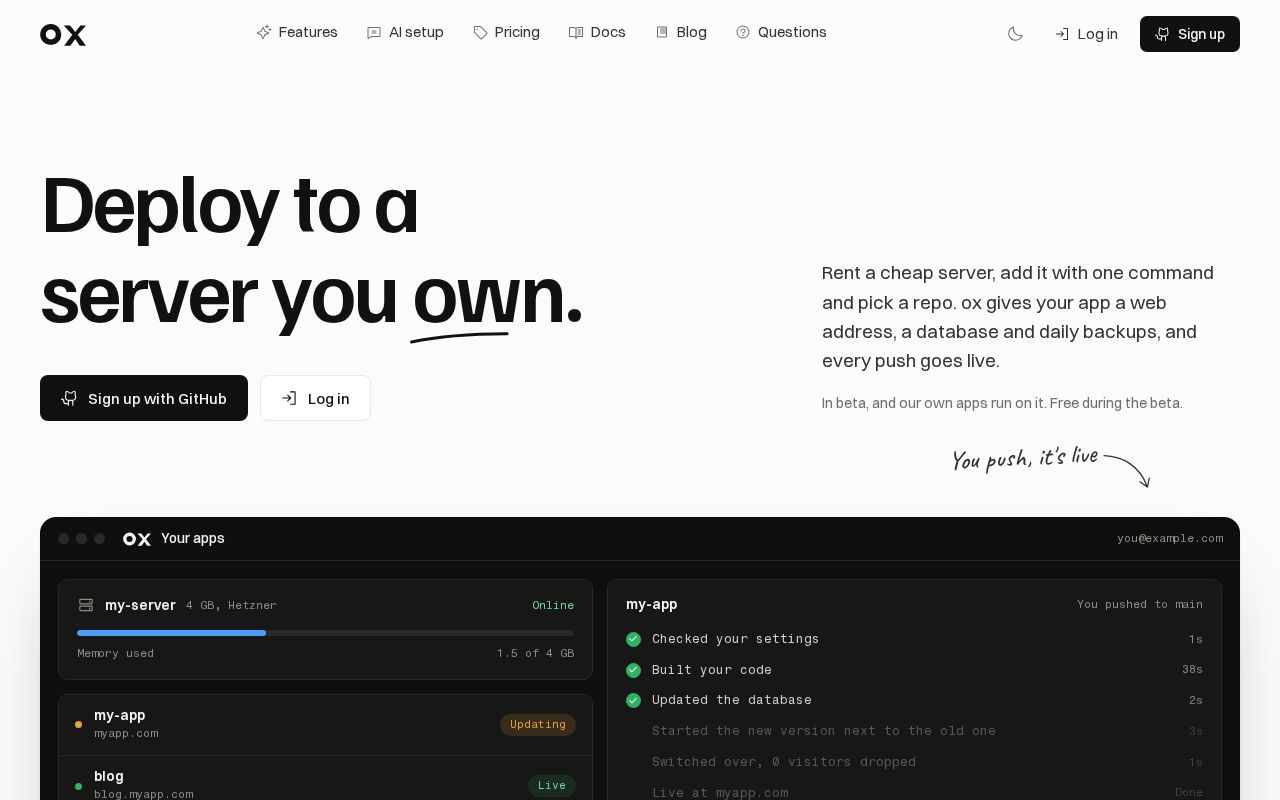Click the green check beside Built your code
This screenshot has width=1280, height=800.
pos(633,670)
